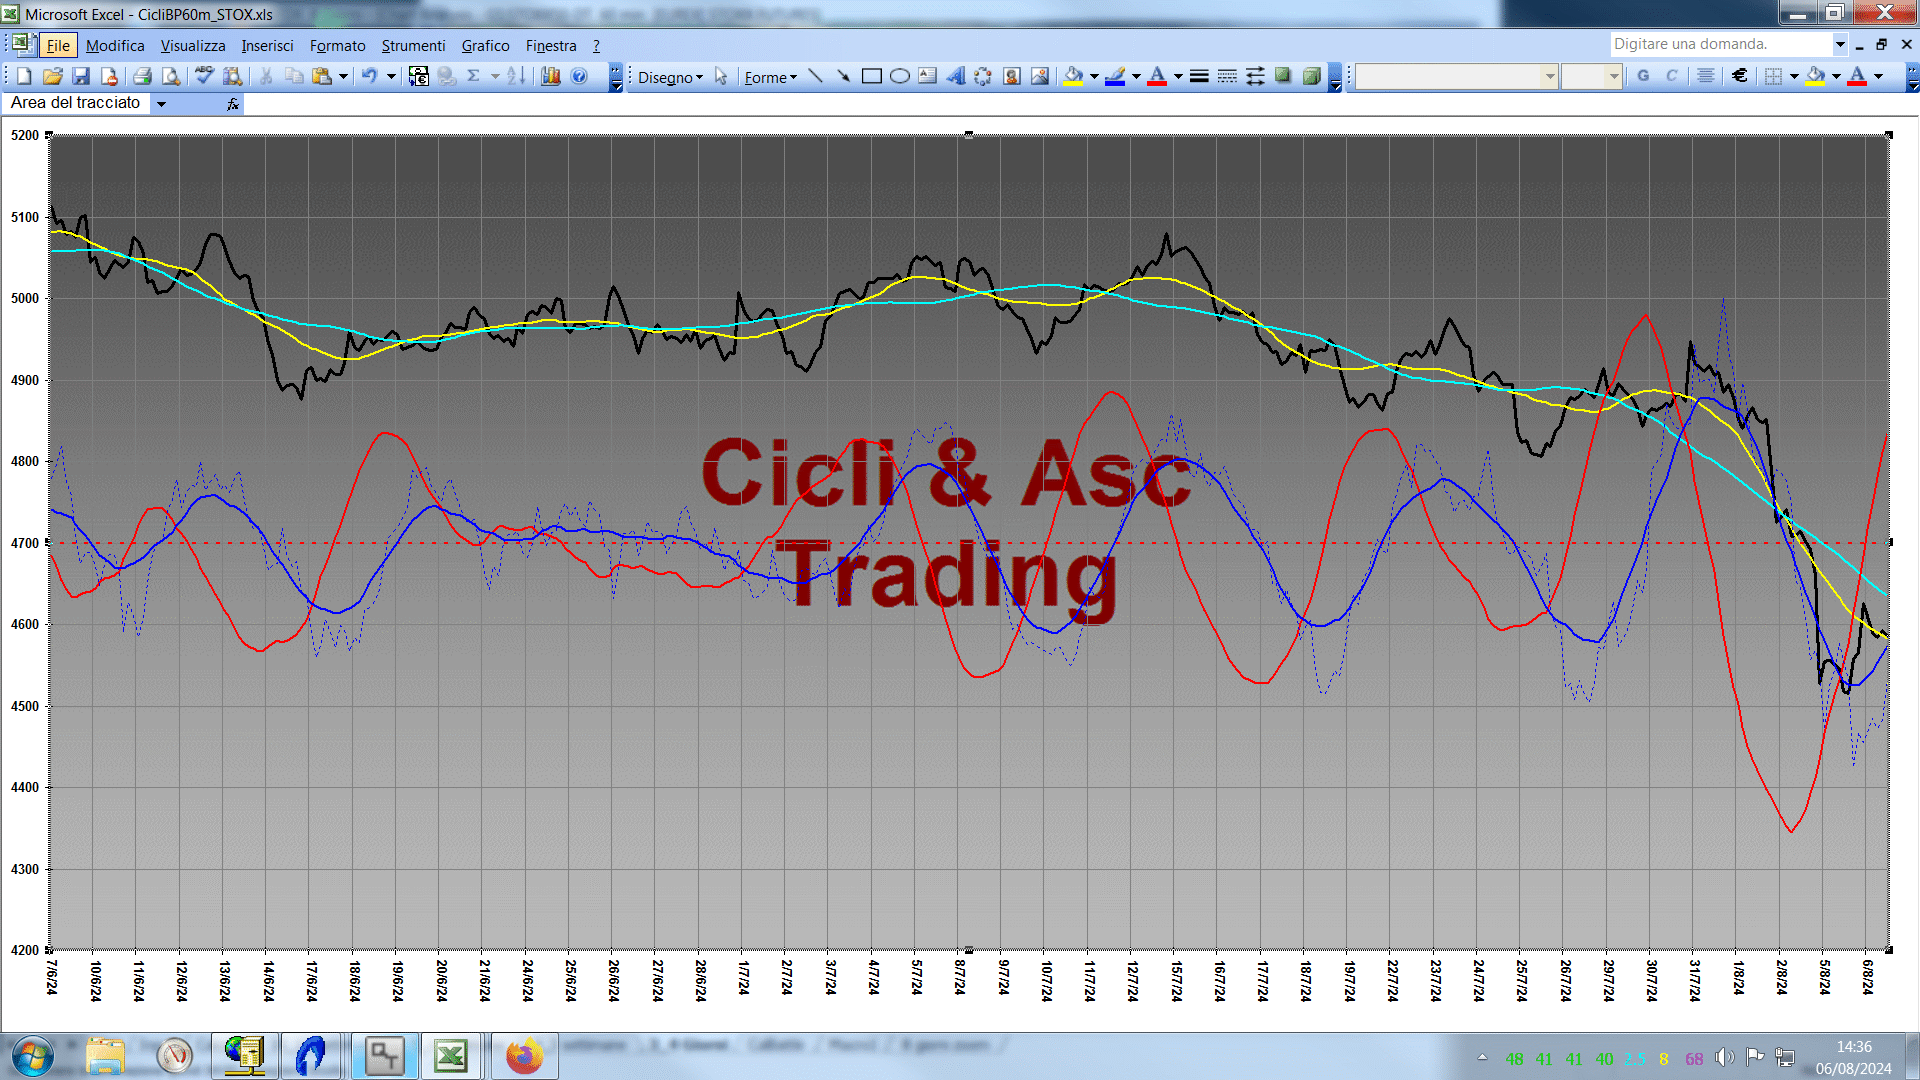Screen dimensions: 1920x1080
Task: Open dash style options
Action: (1227, 76)
